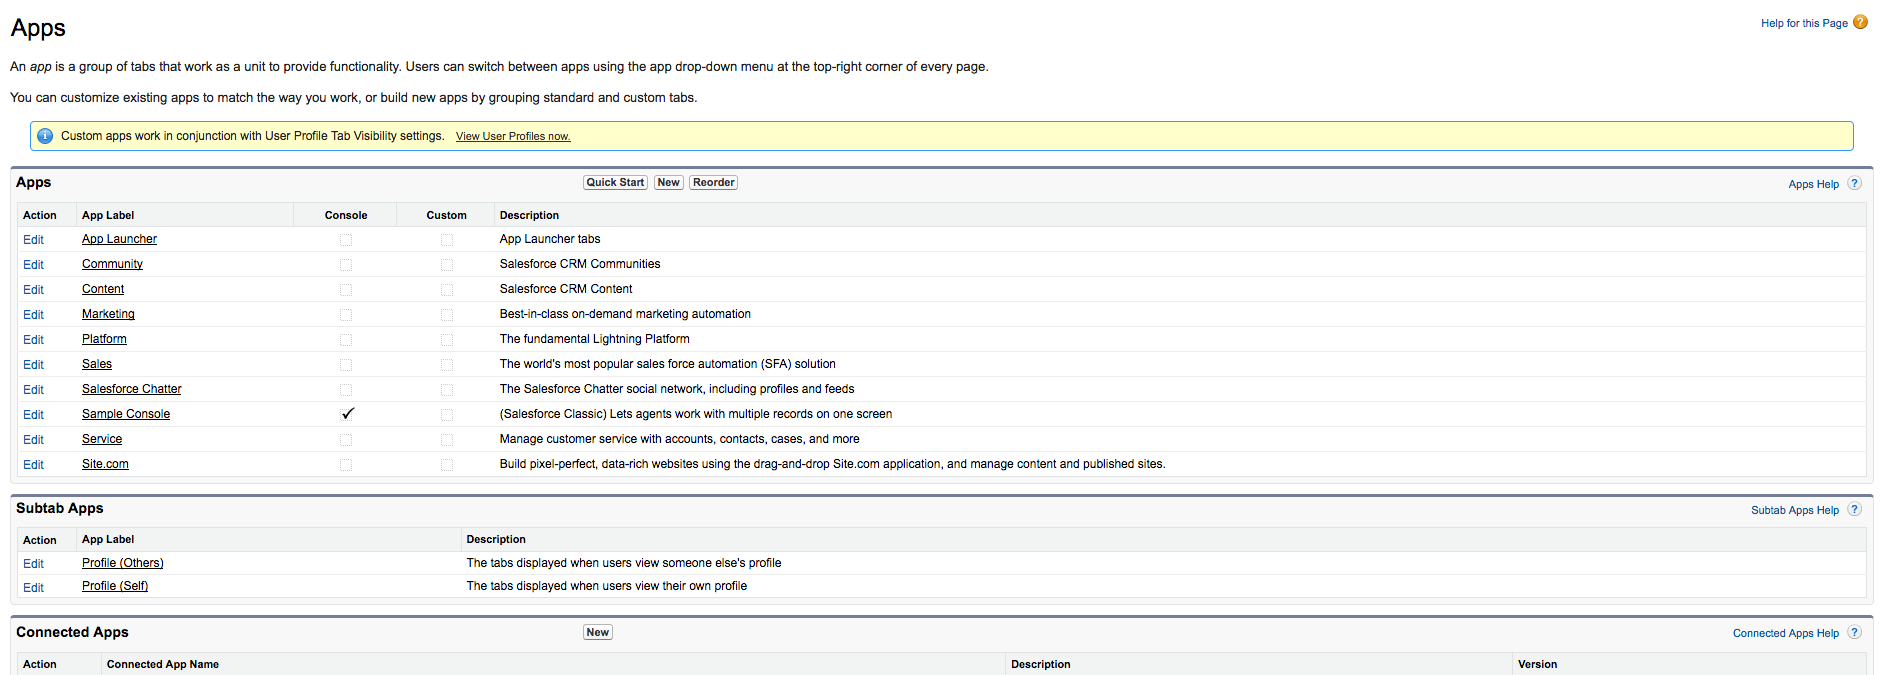Open the Profile (Self) label link
The height and width of the screenshot is (675, 1881).
[x=115, y=586]
